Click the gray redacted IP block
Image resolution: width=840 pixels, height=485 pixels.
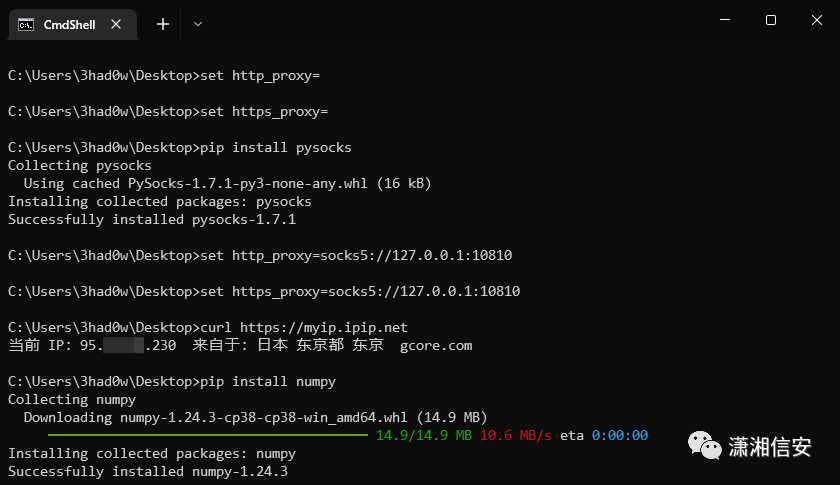pos(123,345)
